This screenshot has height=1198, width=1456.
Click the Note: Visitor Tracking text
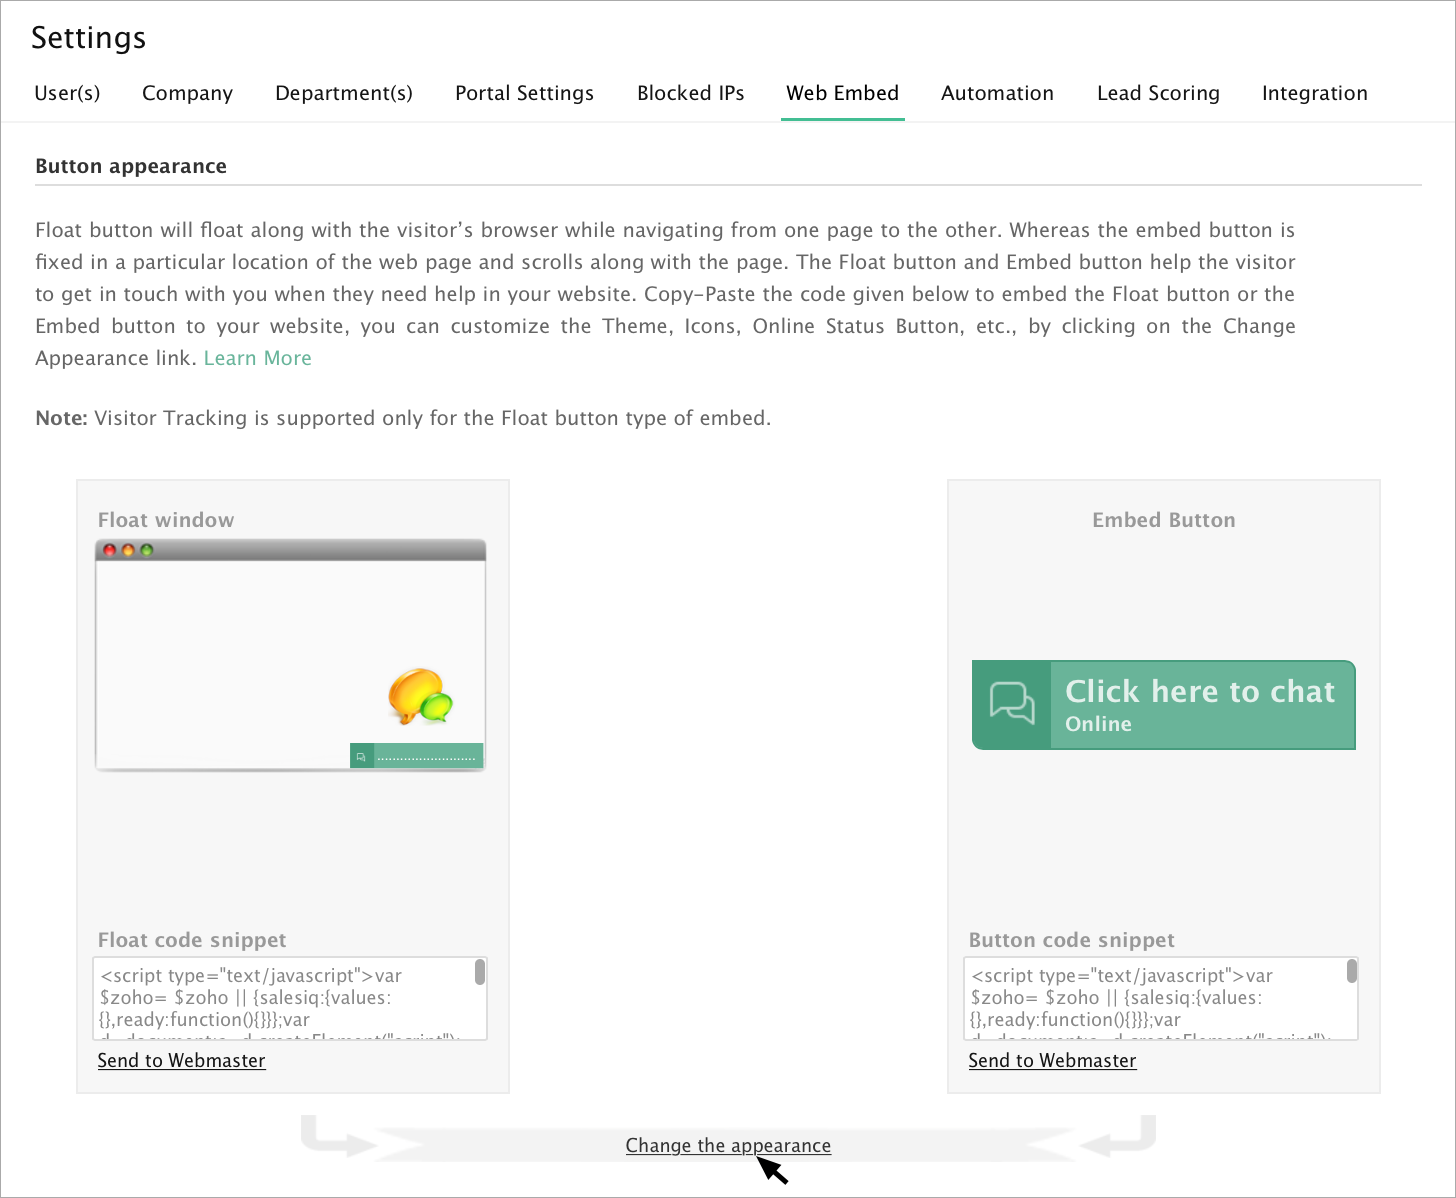pyautogui.click(x=403, y=418)
